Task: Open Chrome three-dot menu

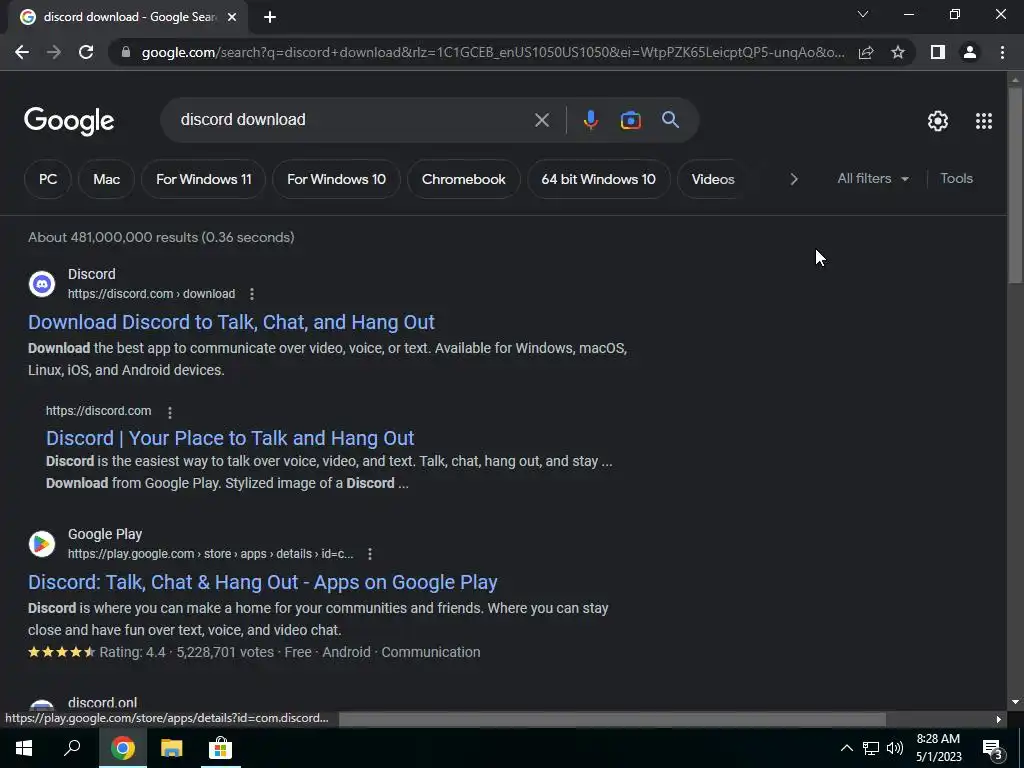Action: [1002, 52]
